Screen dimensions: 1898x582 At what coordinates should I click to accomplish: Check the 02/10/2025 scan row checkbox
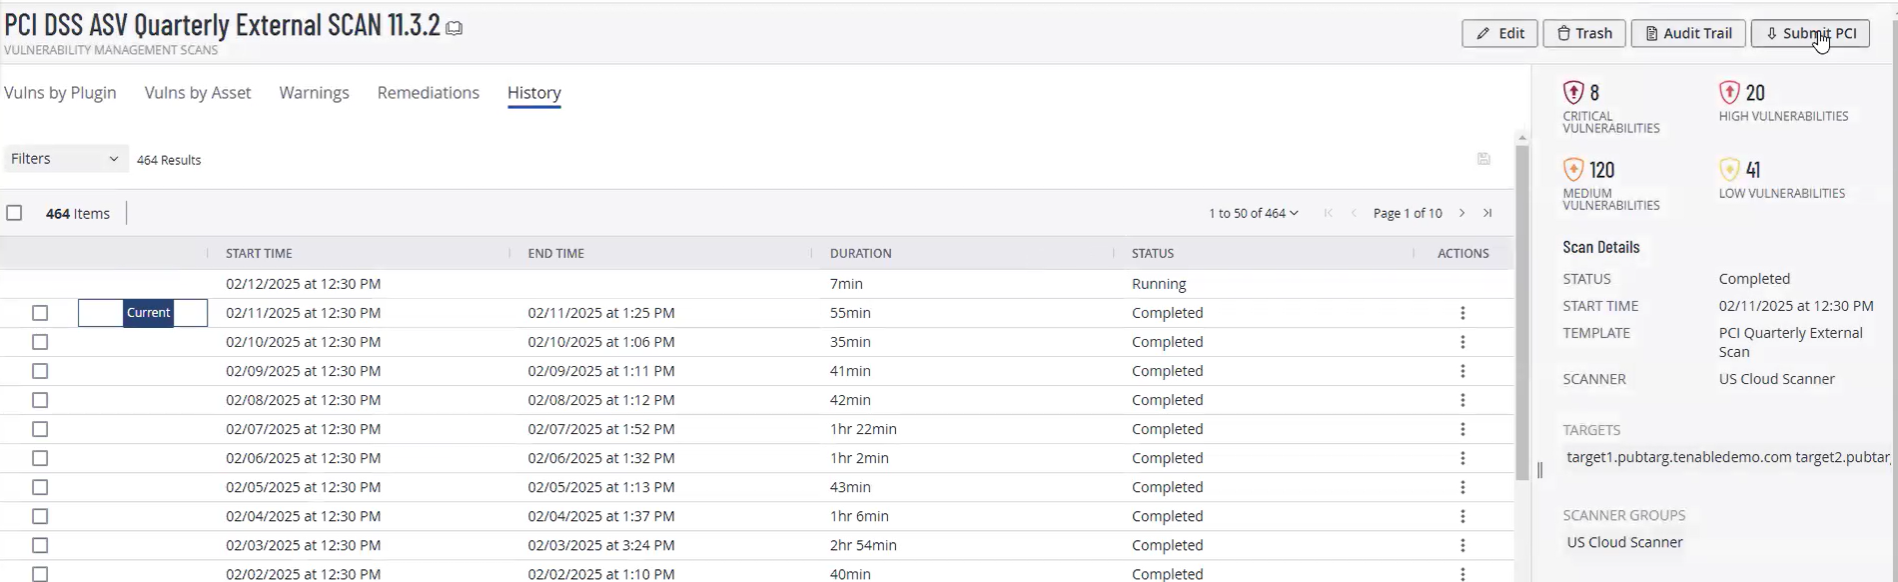pyautogui.click(x=40, y=342)
